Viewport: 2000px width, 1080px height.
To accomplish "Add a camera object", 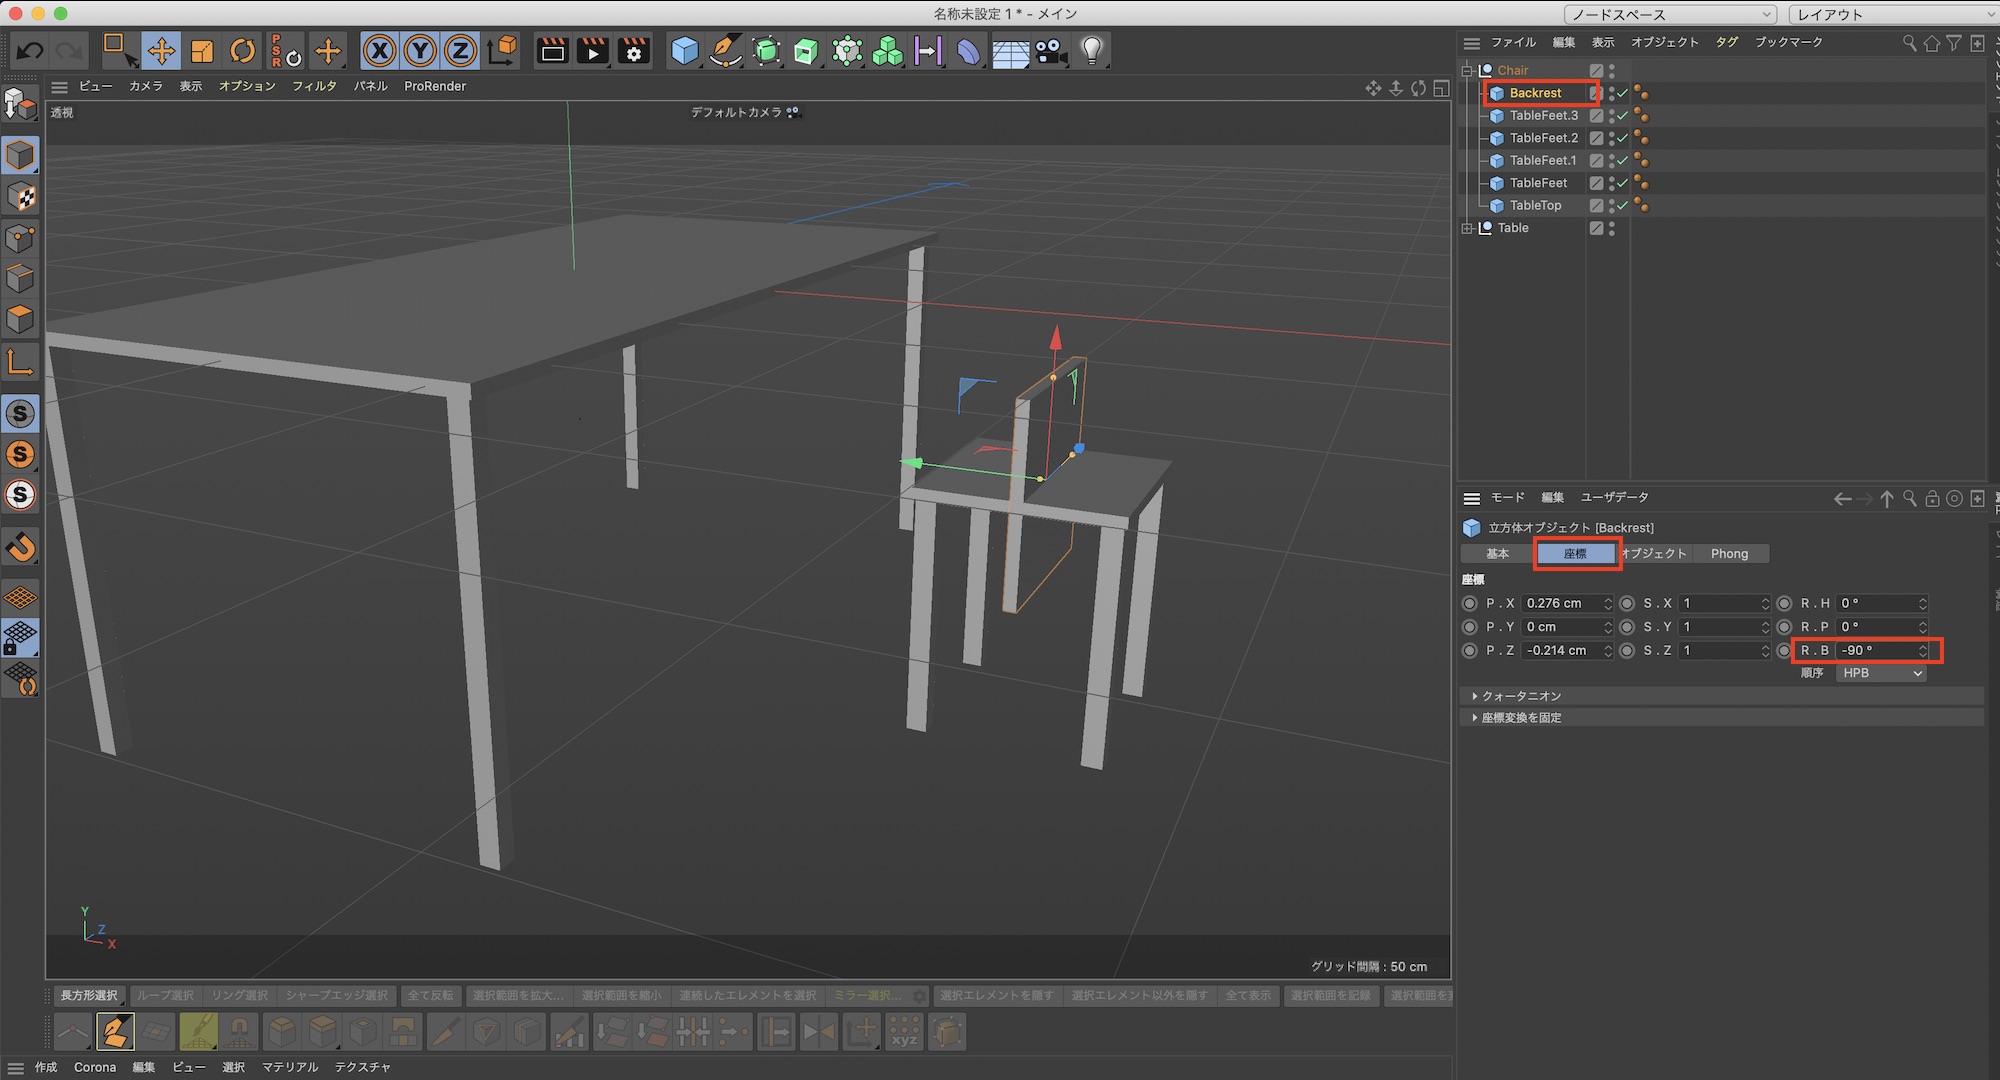I will [x=1051, y=50].
